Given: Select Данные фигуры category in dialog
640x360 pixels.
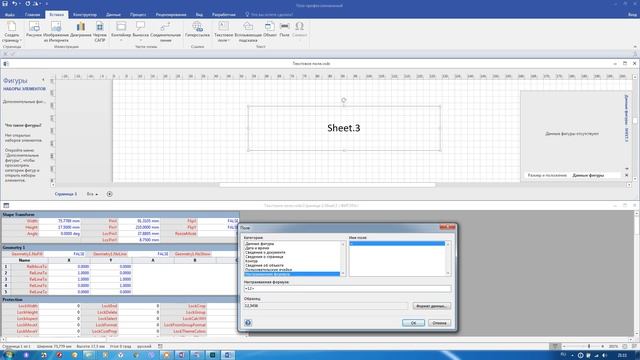Looking at the screenshot, I should (260, 244).
